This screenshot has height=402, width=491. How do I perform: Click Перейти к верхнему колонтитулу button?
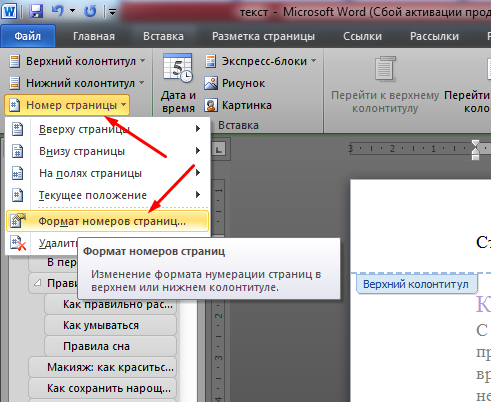(385, 85)
